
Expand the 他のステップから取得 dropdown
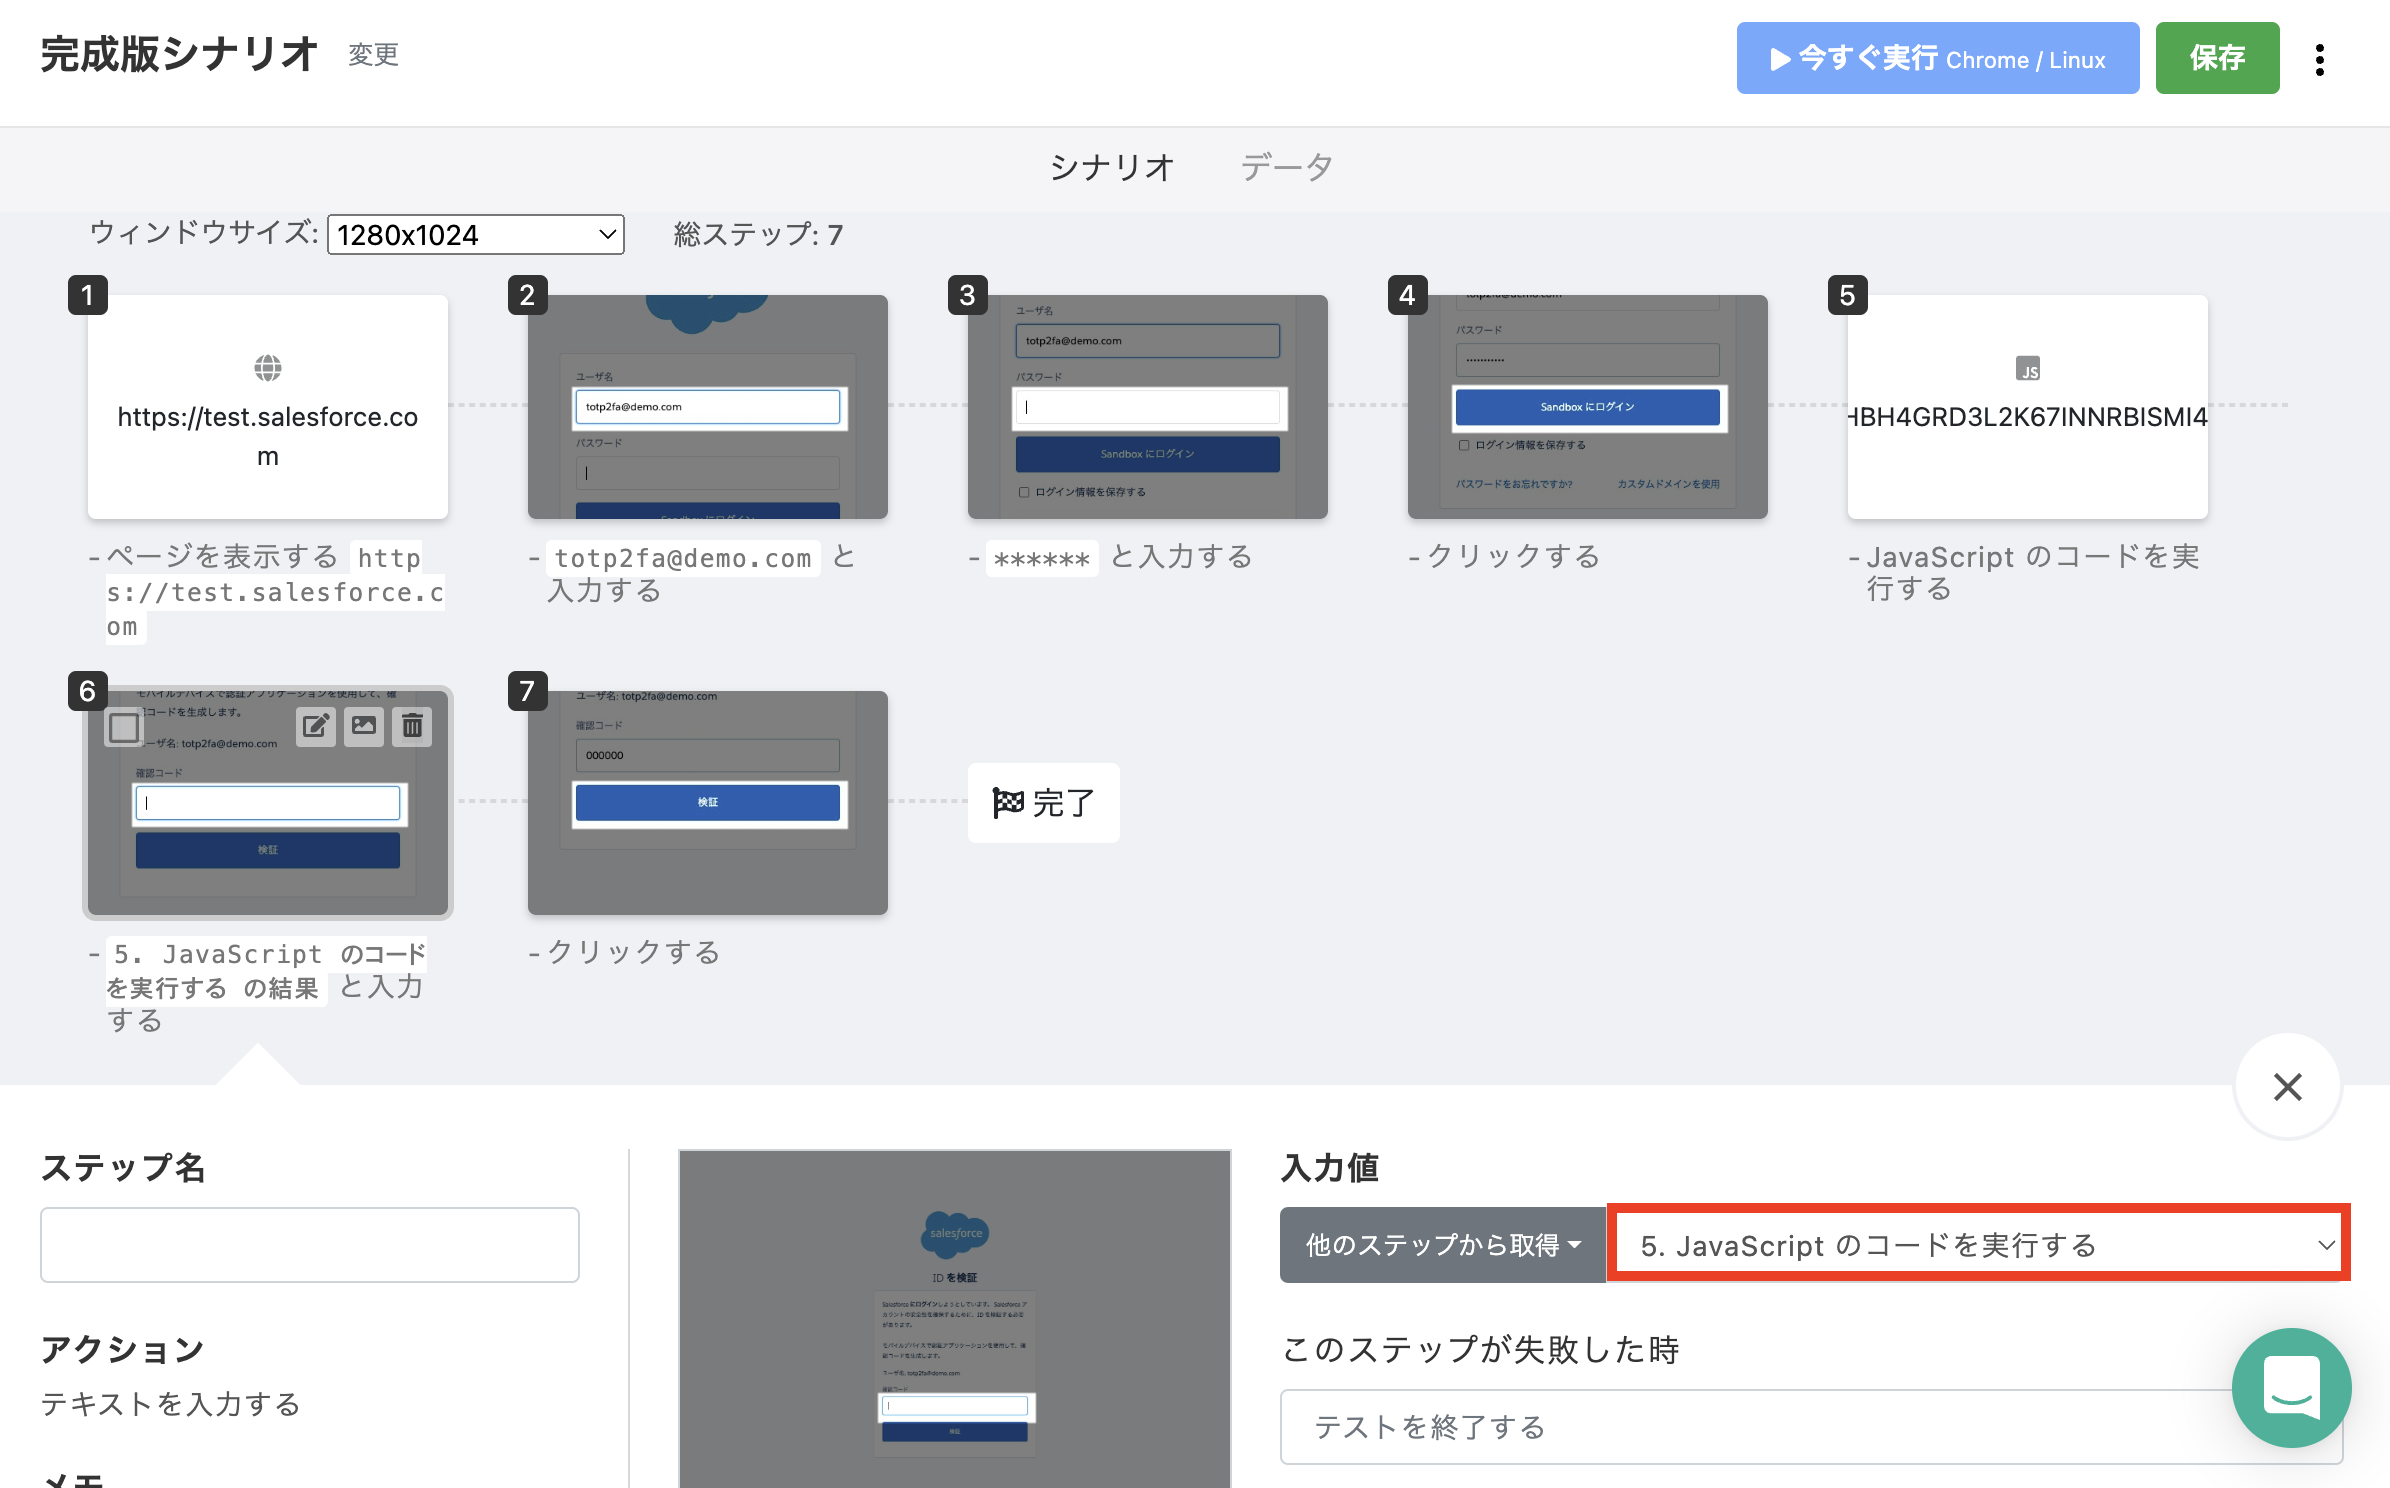[x=1442, y=1245]
